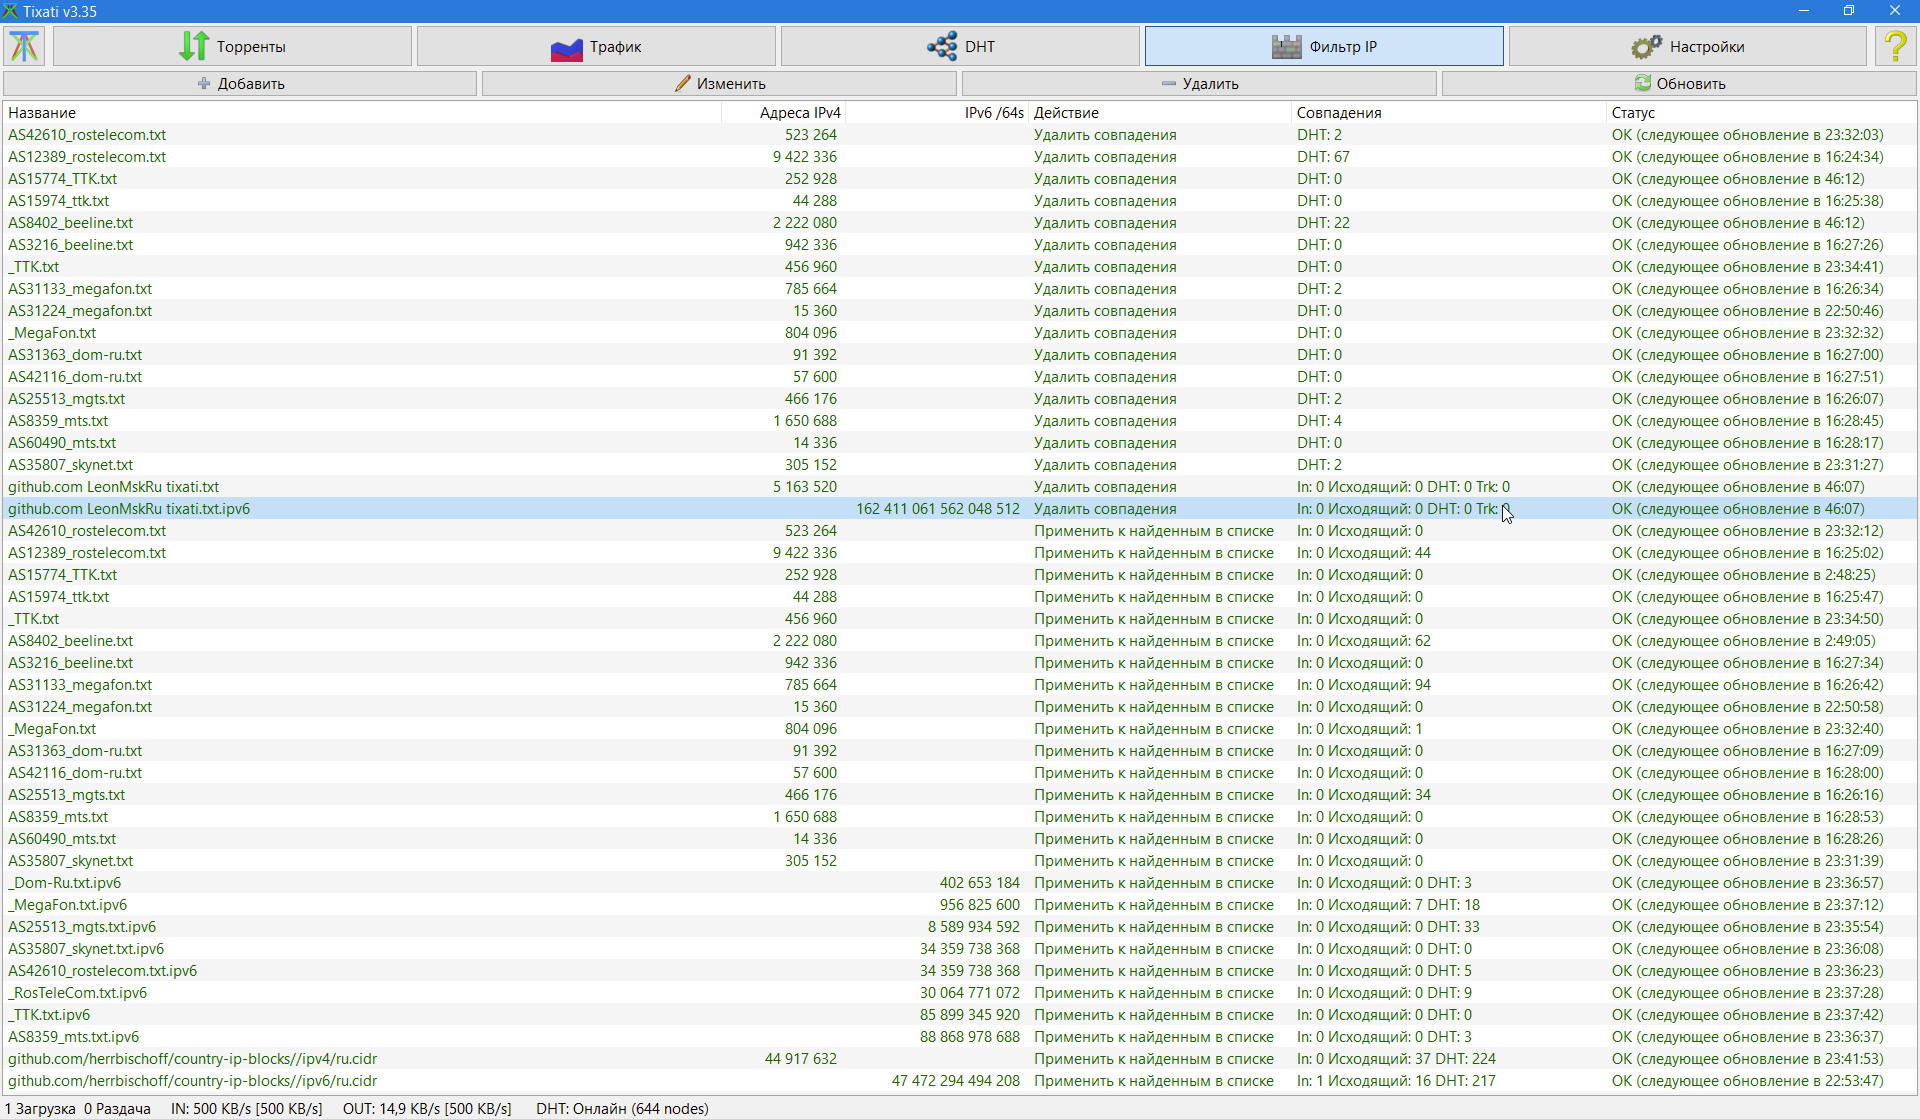This screenshot has width=1920, height=1119.
Task: Click the IN: 500 KB/s status entry
Action: 247,1109
